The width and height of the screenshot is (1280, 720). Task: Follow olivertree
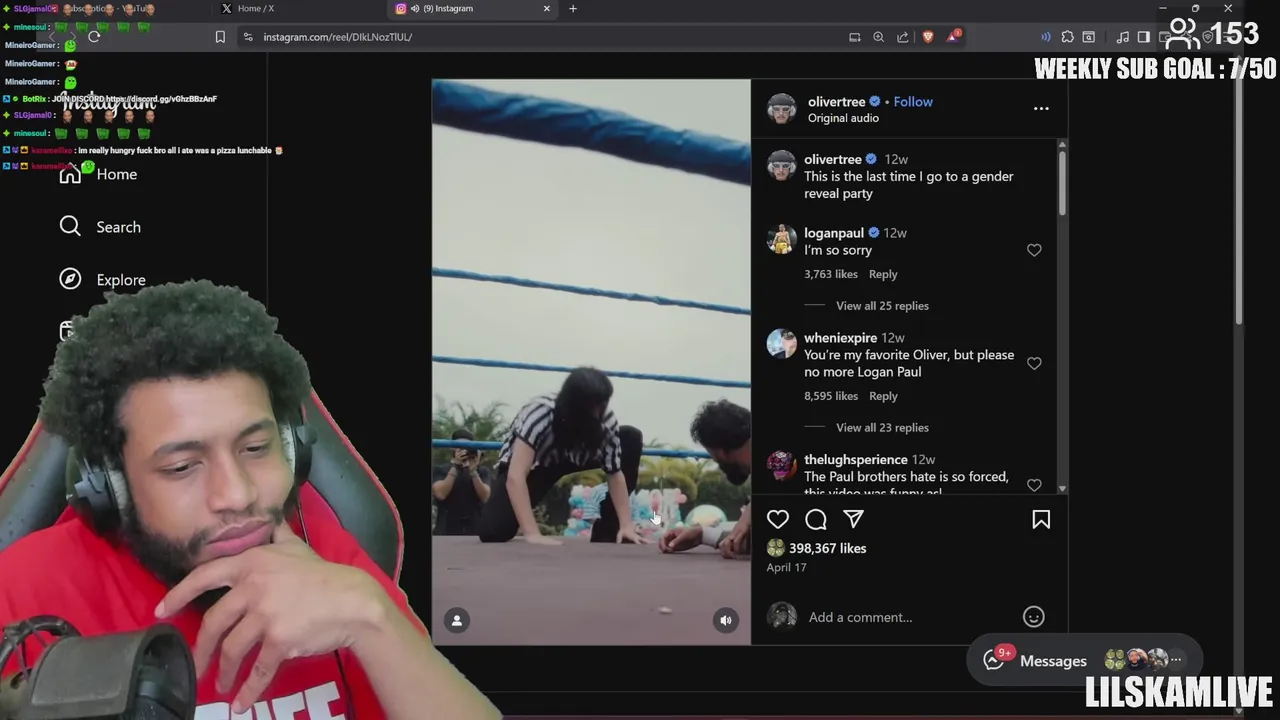(x=913, y=102)
